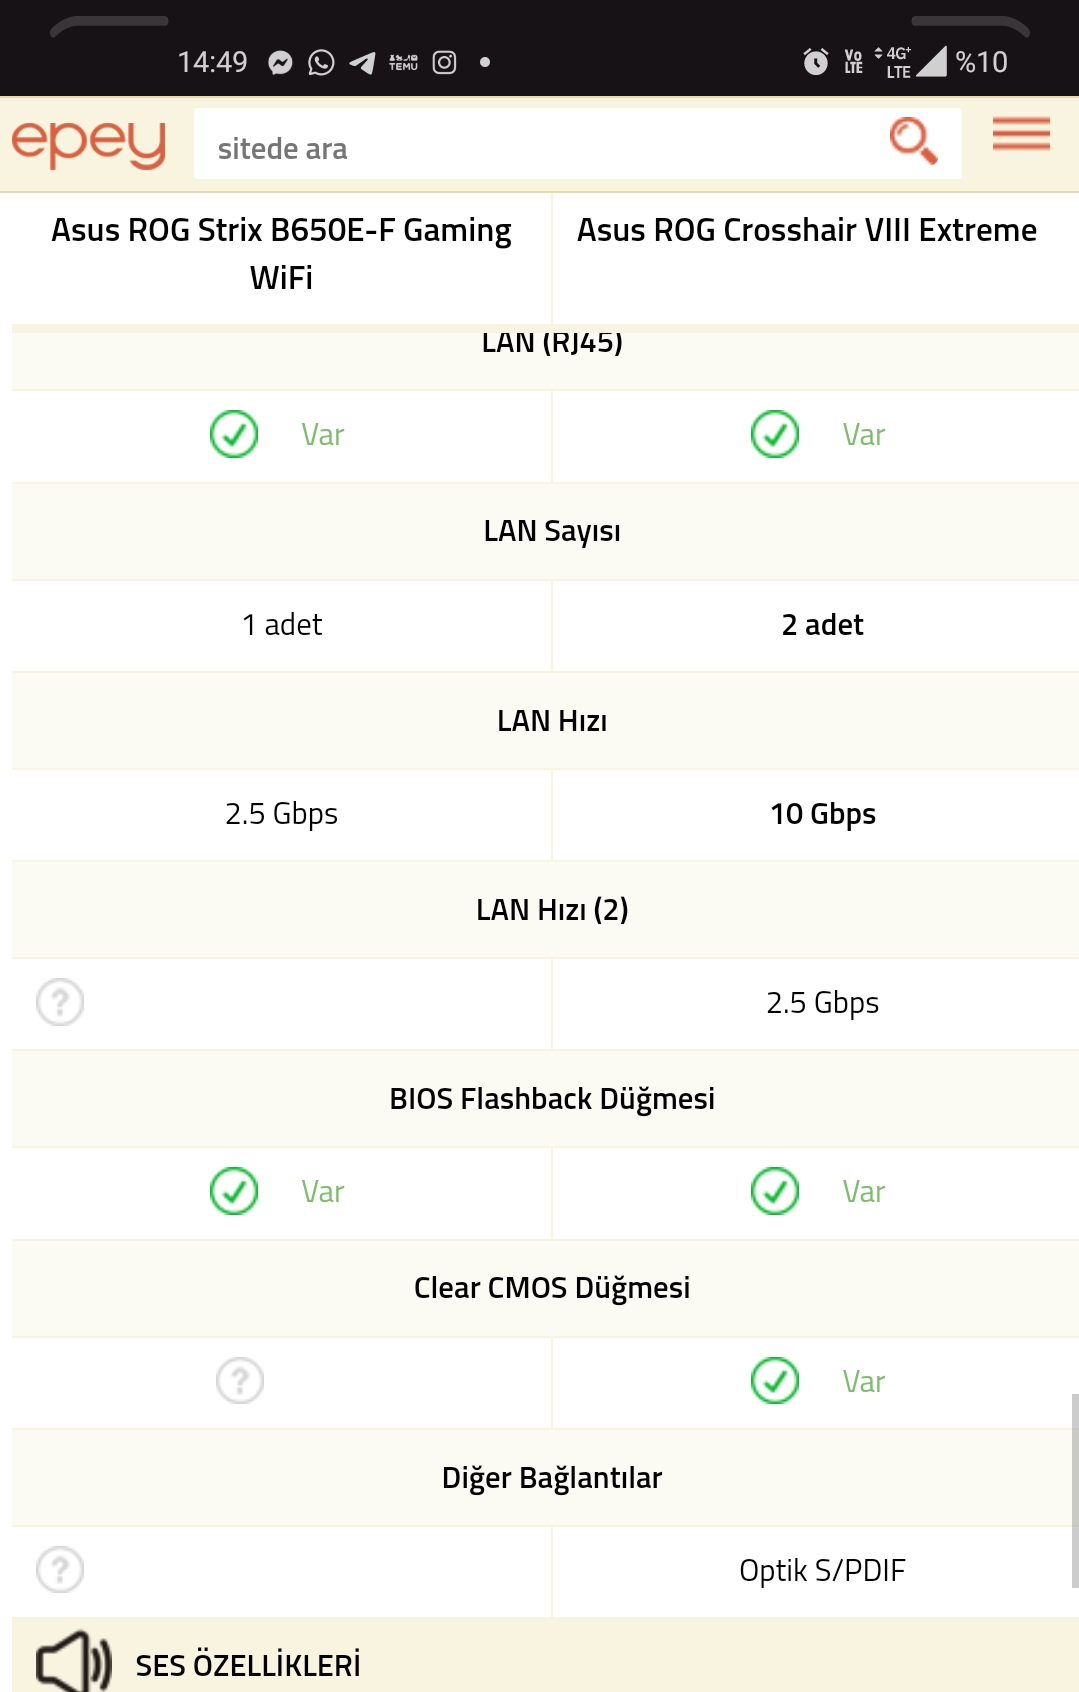Open Asus ROG Strix B650E-F Gaming WiFi column title
The height and width of the screenshot is (1692, 1079).
[x=281, y=254]
